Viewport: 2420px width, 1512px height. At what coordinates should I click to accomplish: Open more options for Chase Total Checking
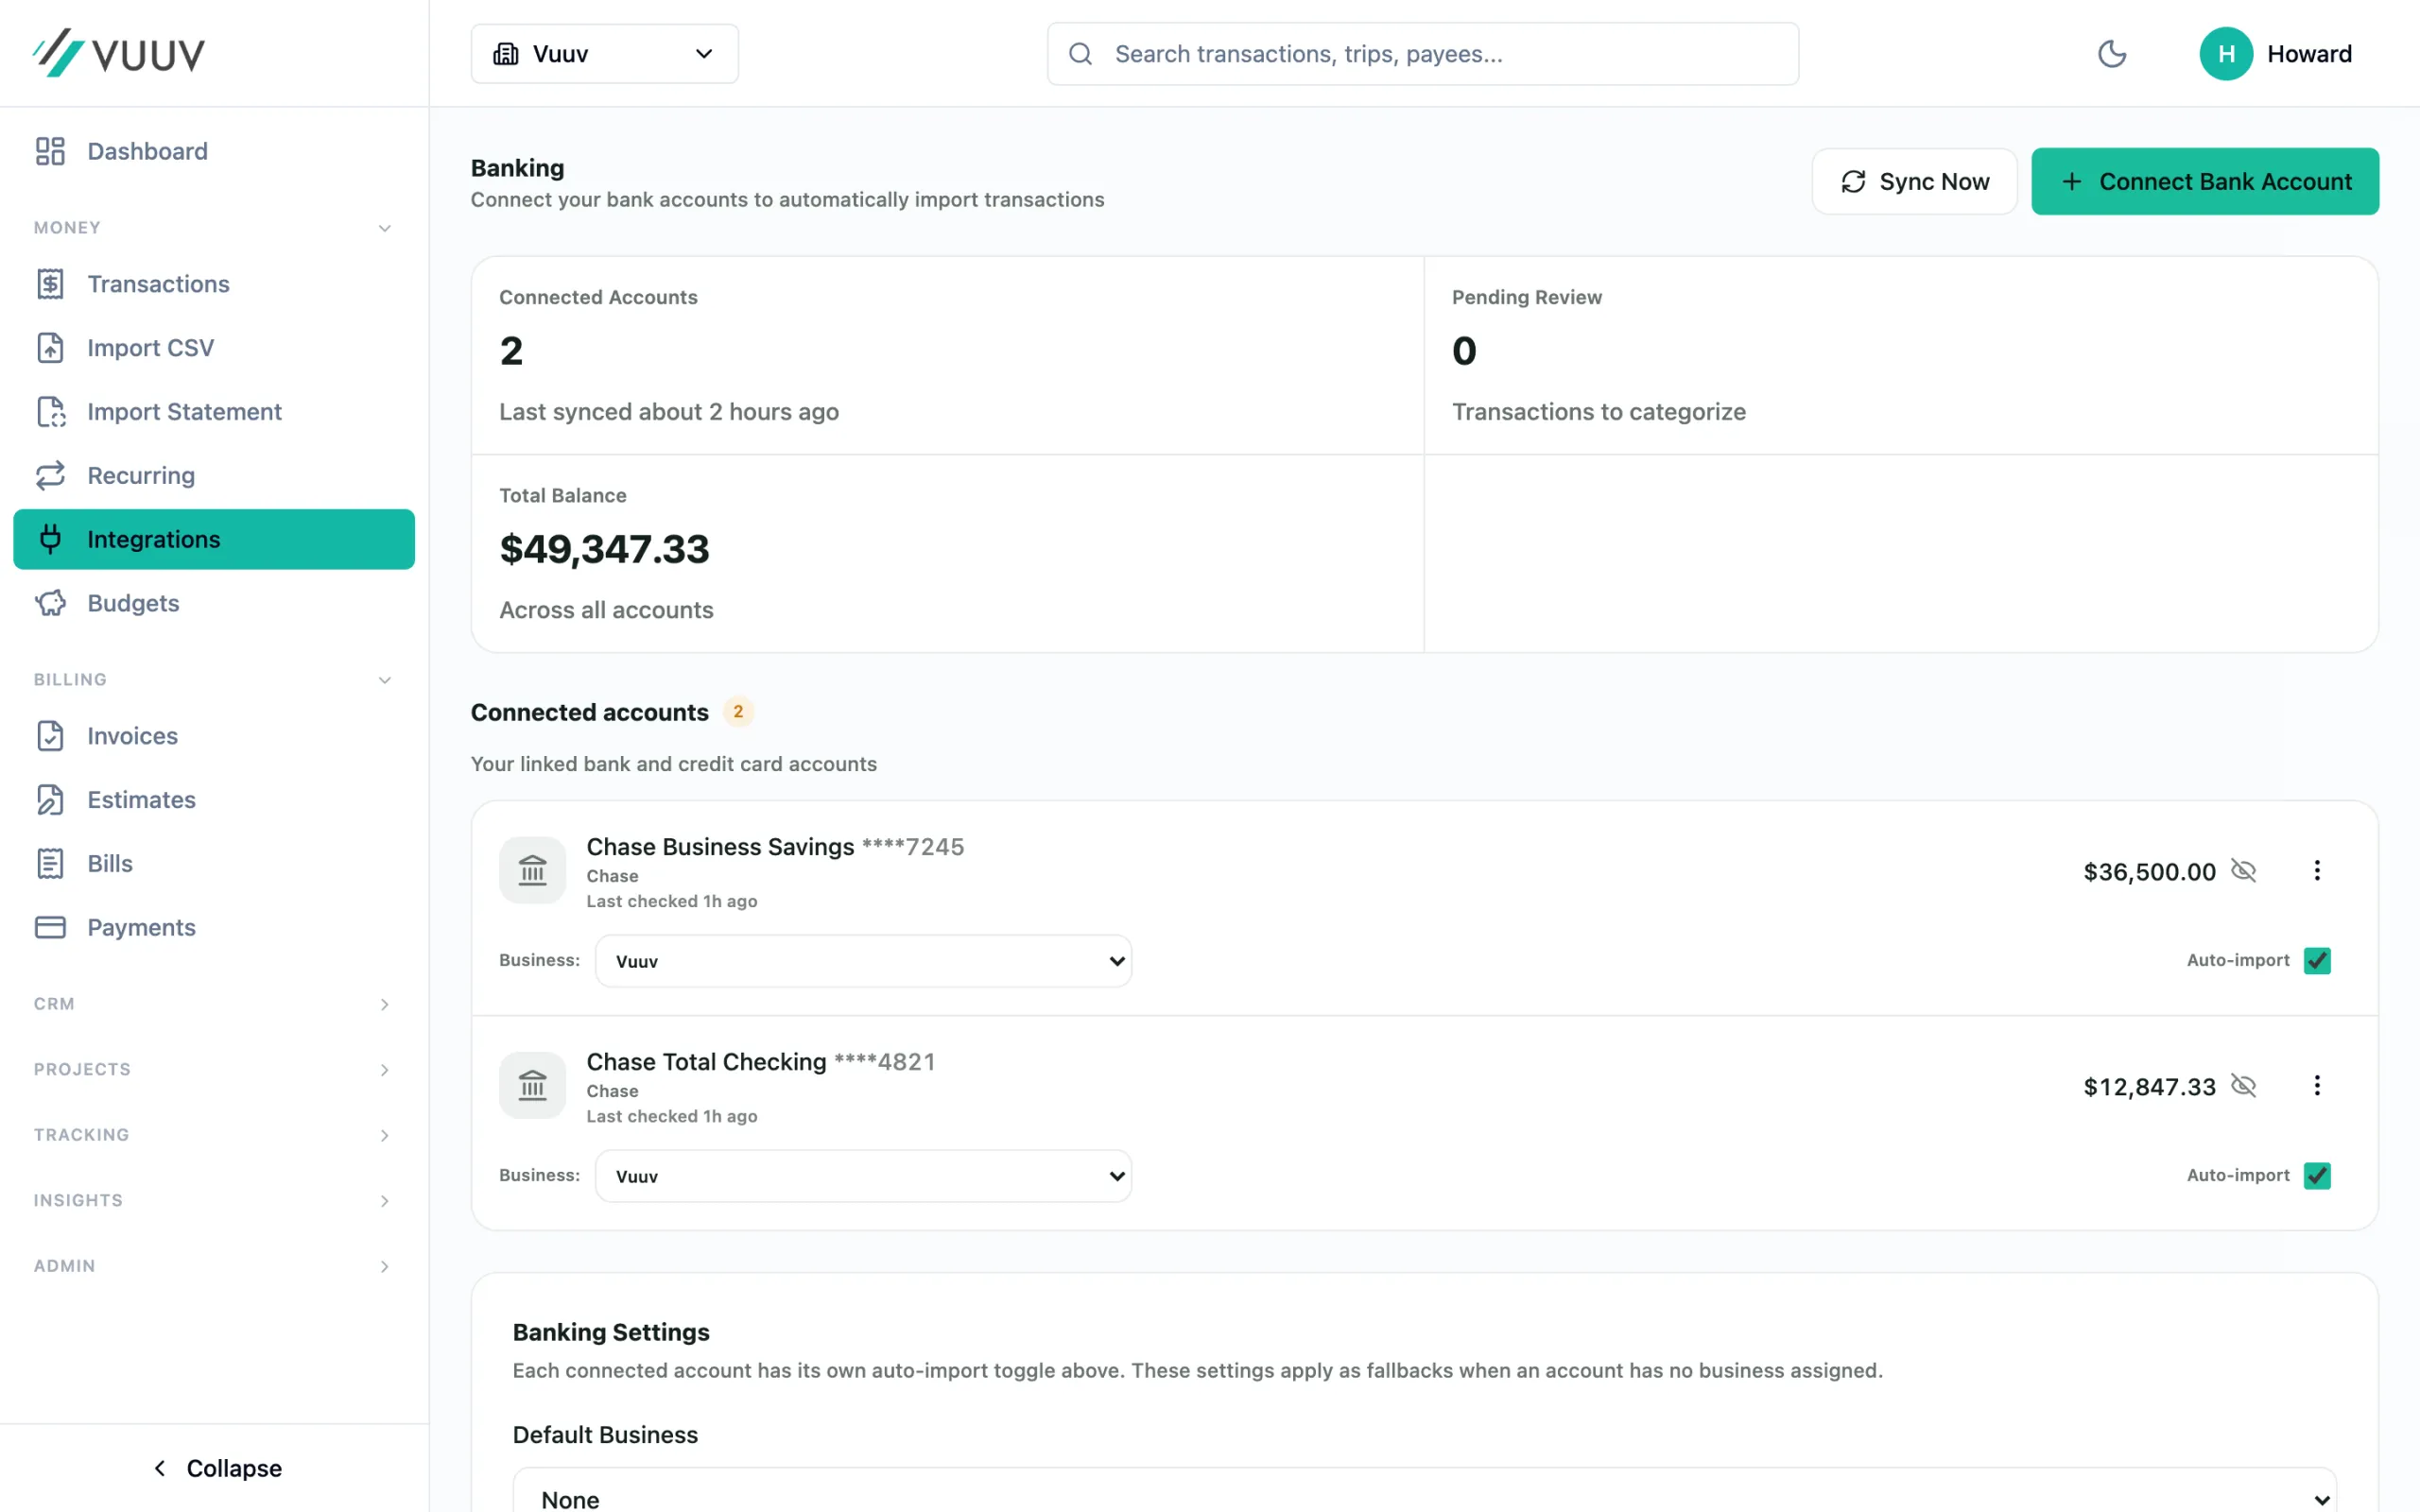coord(2317,1085)
